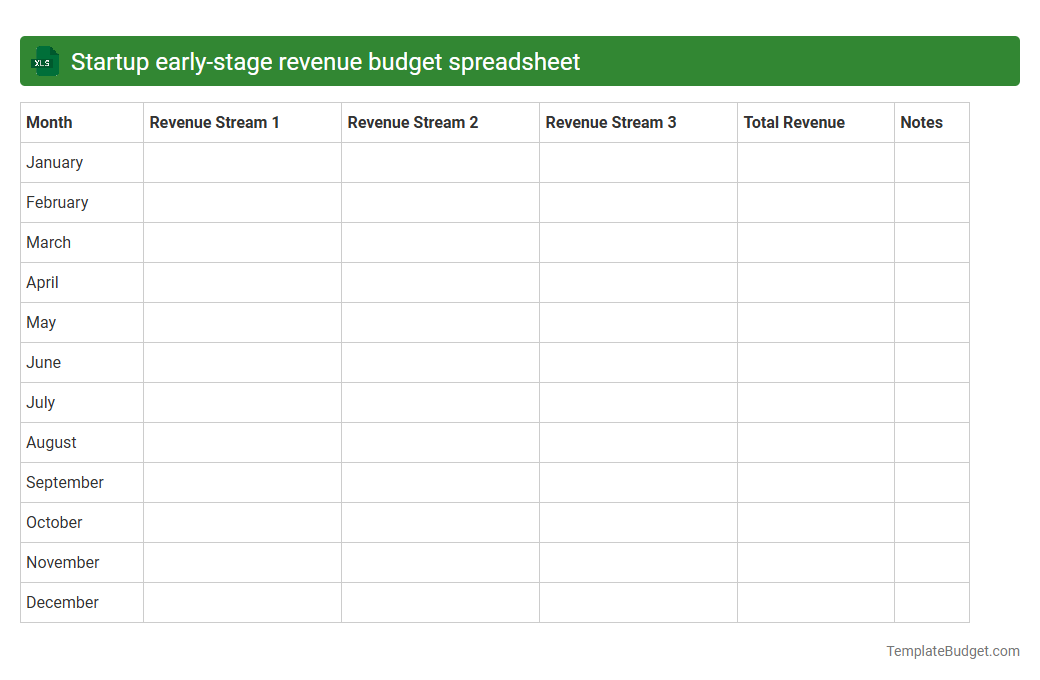Select the June row label
The width and height of the screenshot is (1040, 680).
pyautogui.click(x=43, y=362)
